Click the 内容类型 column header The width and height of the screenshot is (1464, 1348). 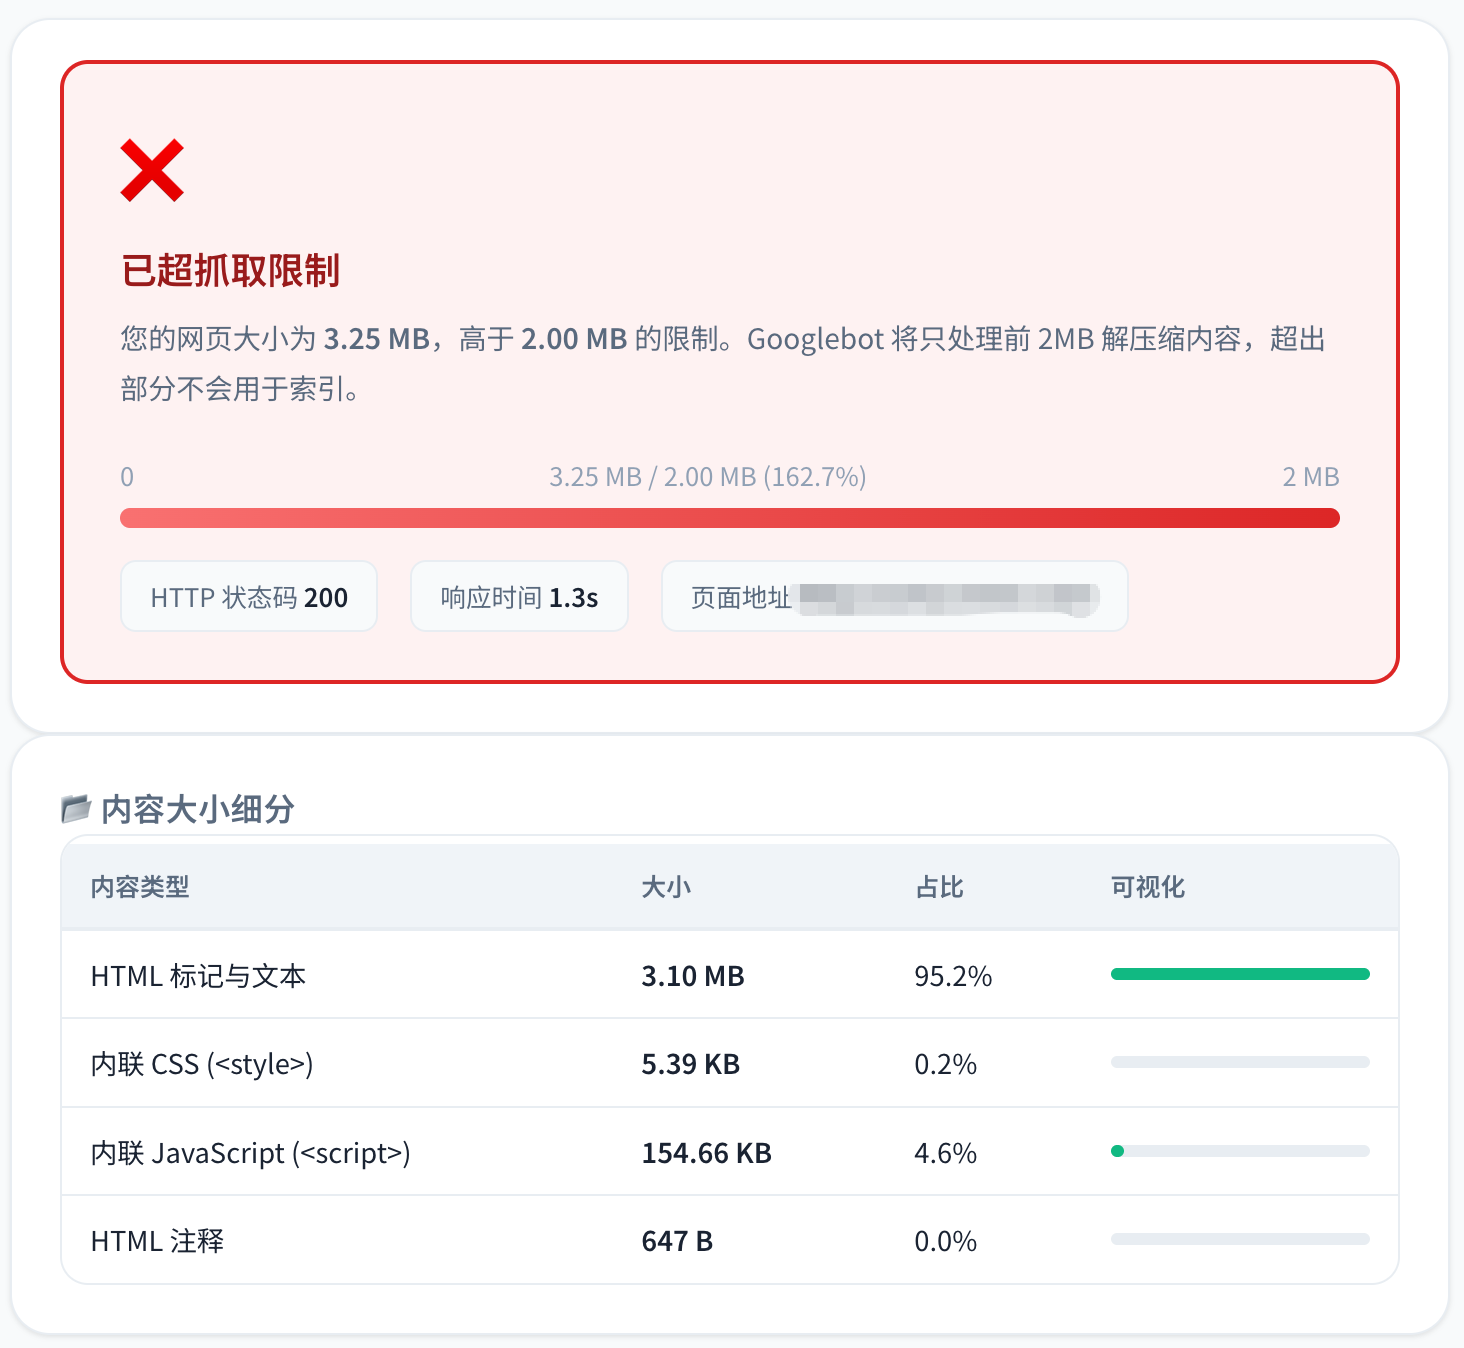coord(140,887)
